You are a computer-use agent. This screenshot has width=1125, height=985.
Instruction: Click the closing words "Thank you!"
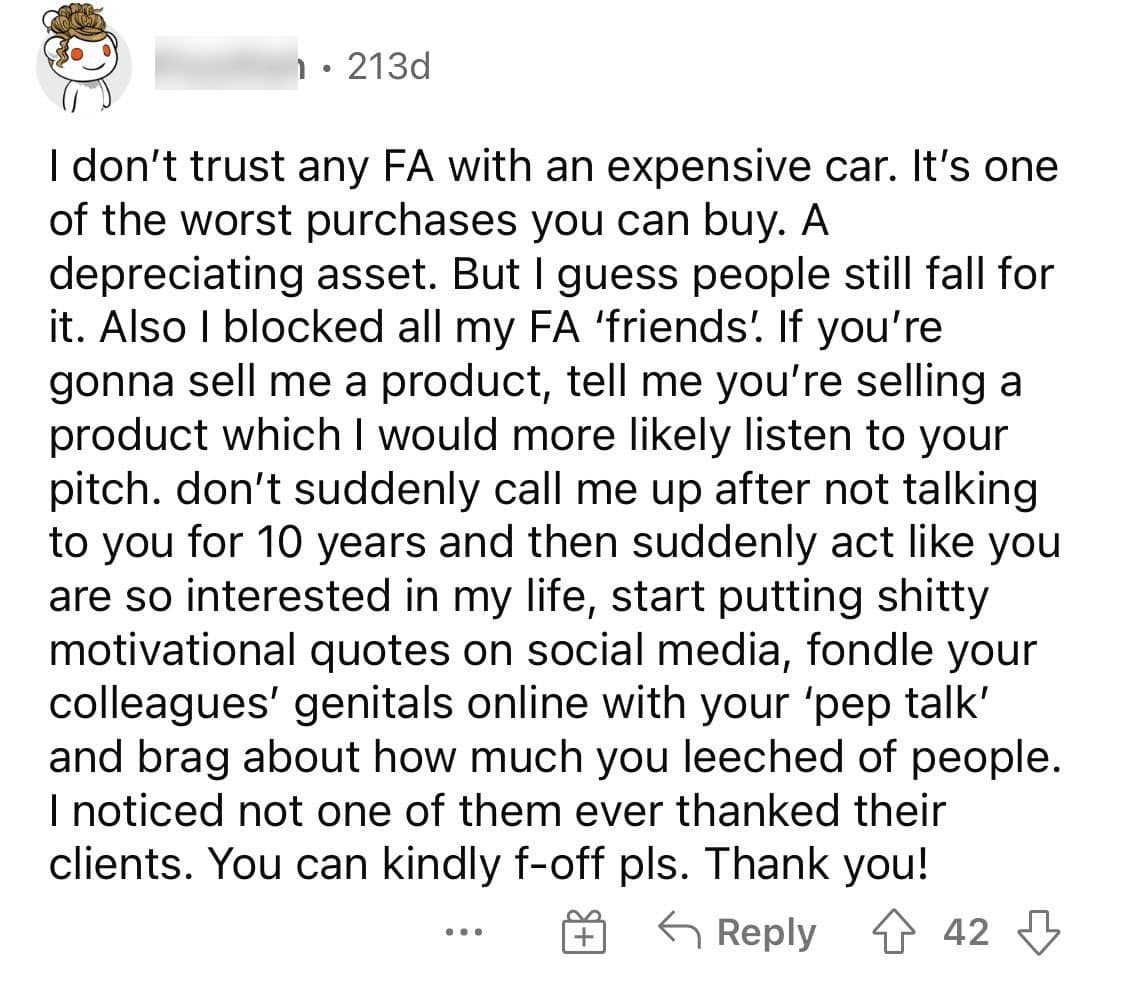pos(816,864)
